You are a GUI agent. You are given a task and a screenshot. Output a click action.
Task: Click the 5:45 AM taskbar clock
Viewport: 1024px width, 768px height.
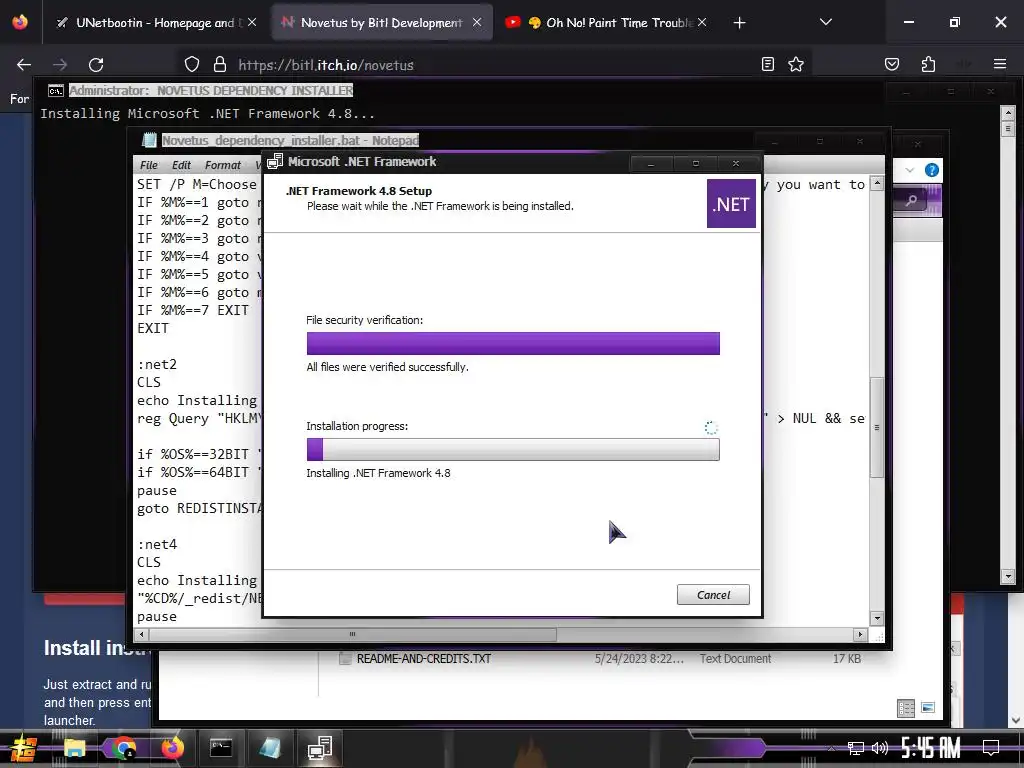click(x=931, y=748)
